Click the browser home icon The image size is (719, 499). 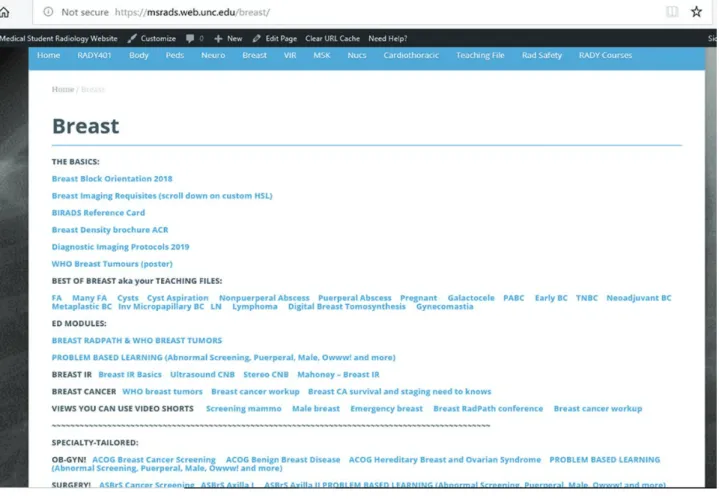tap(4, 12)
